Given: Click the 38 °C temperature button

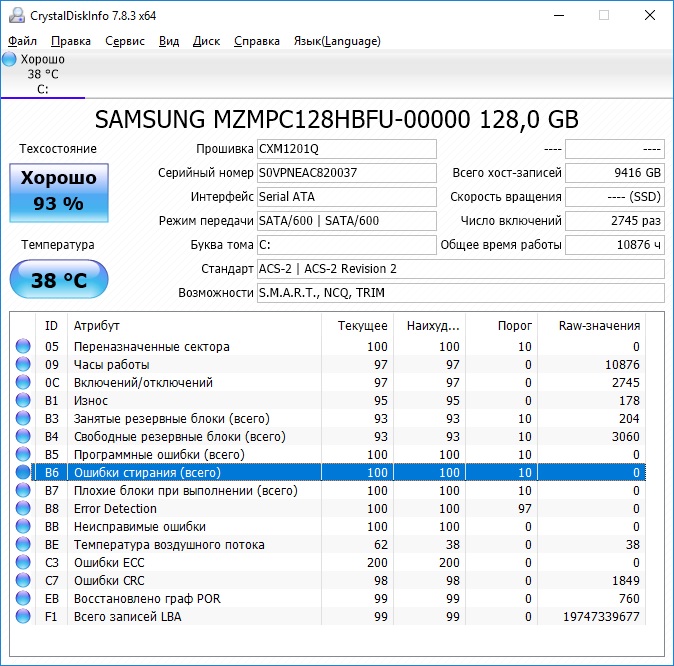Looking at the screenshot, I should click(x=59, y=279).
